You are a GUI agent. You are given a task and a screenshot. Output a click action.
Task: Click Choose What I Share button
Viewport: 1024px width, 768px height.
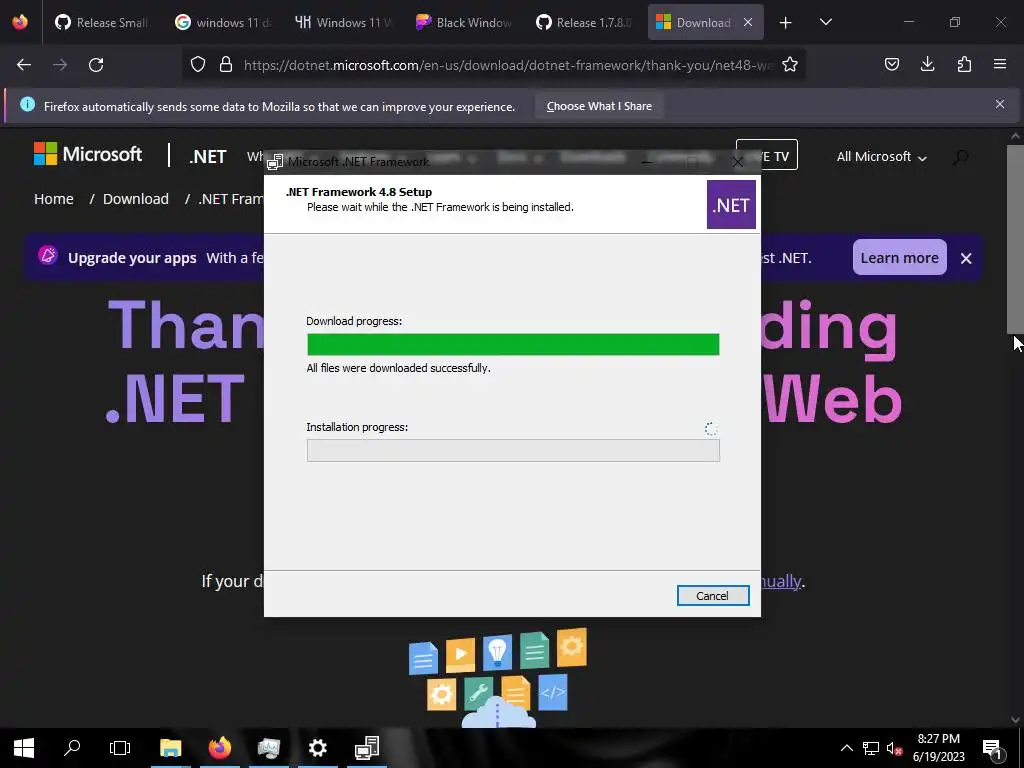pos(599,106)
